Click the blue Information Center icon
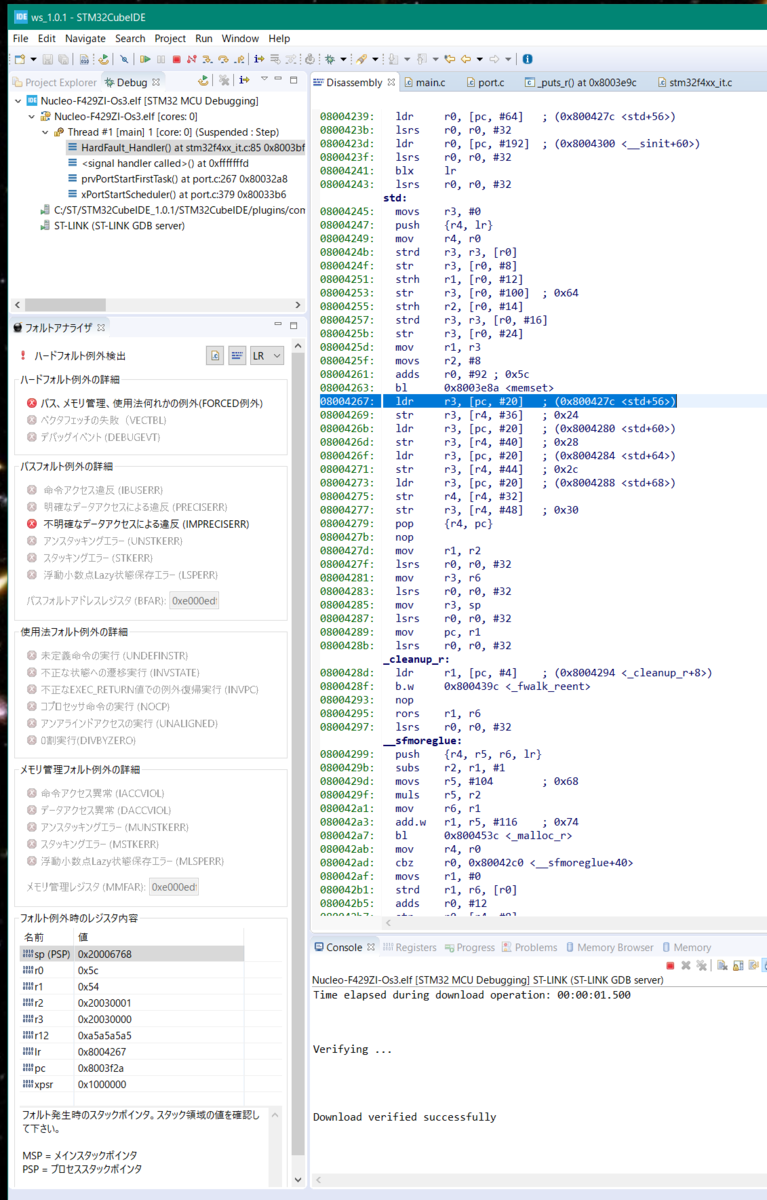The image size is (767, 1200). pos(526,60)
